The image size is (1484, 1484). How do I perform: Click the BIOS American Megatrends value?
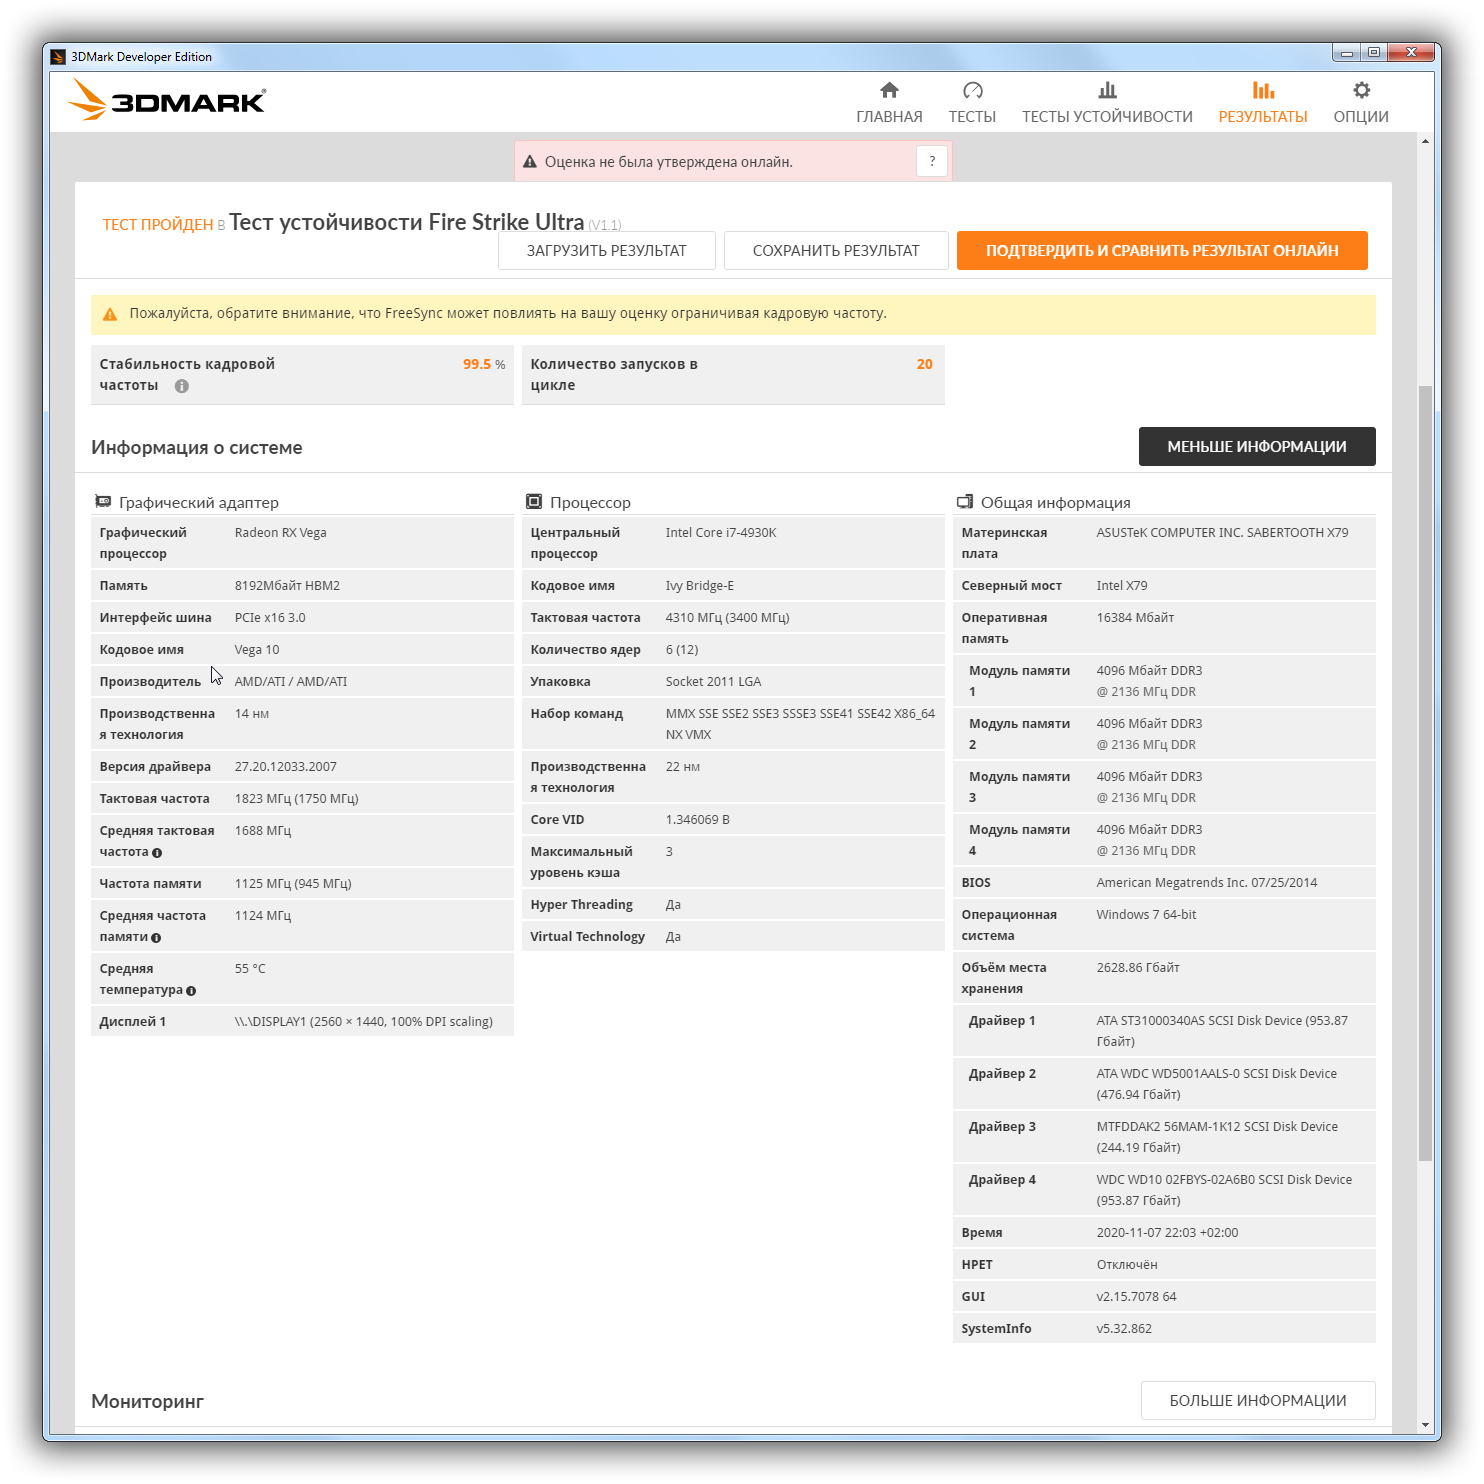1207,883
